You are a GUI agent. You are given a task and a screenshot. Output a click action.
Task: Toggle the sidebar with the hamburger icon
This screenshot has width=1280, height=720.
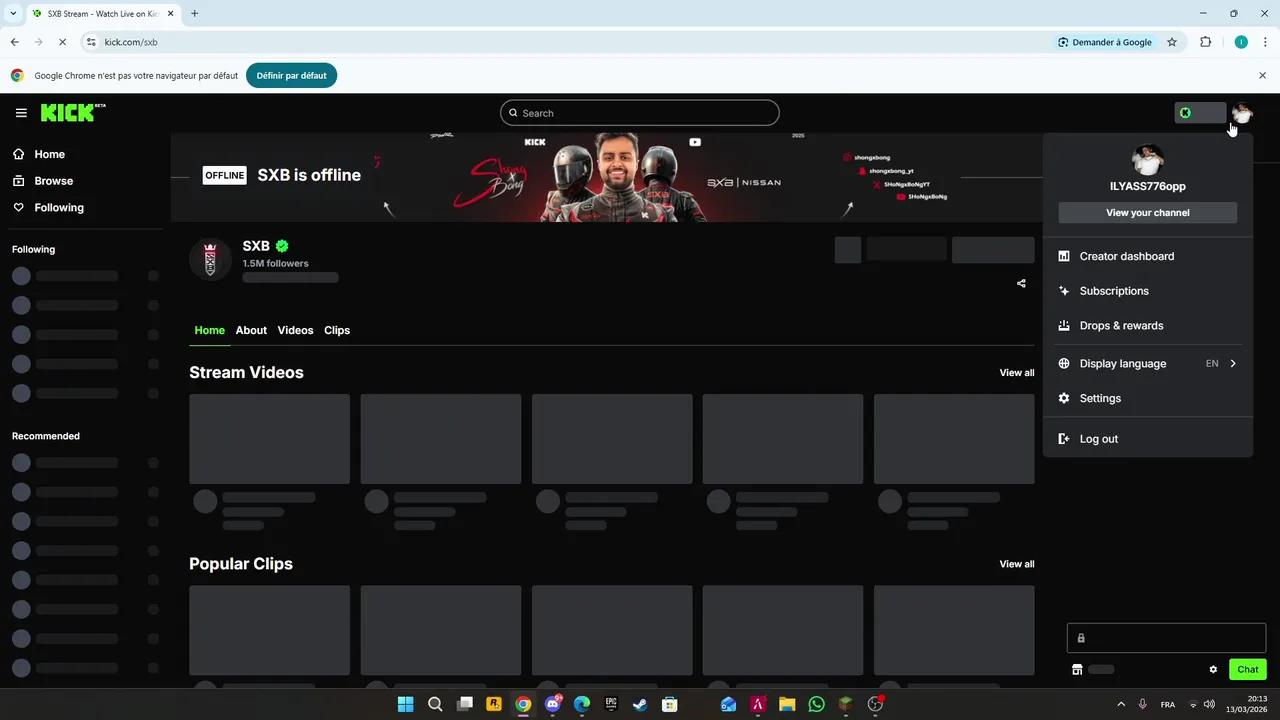click(x=21, y=112)
